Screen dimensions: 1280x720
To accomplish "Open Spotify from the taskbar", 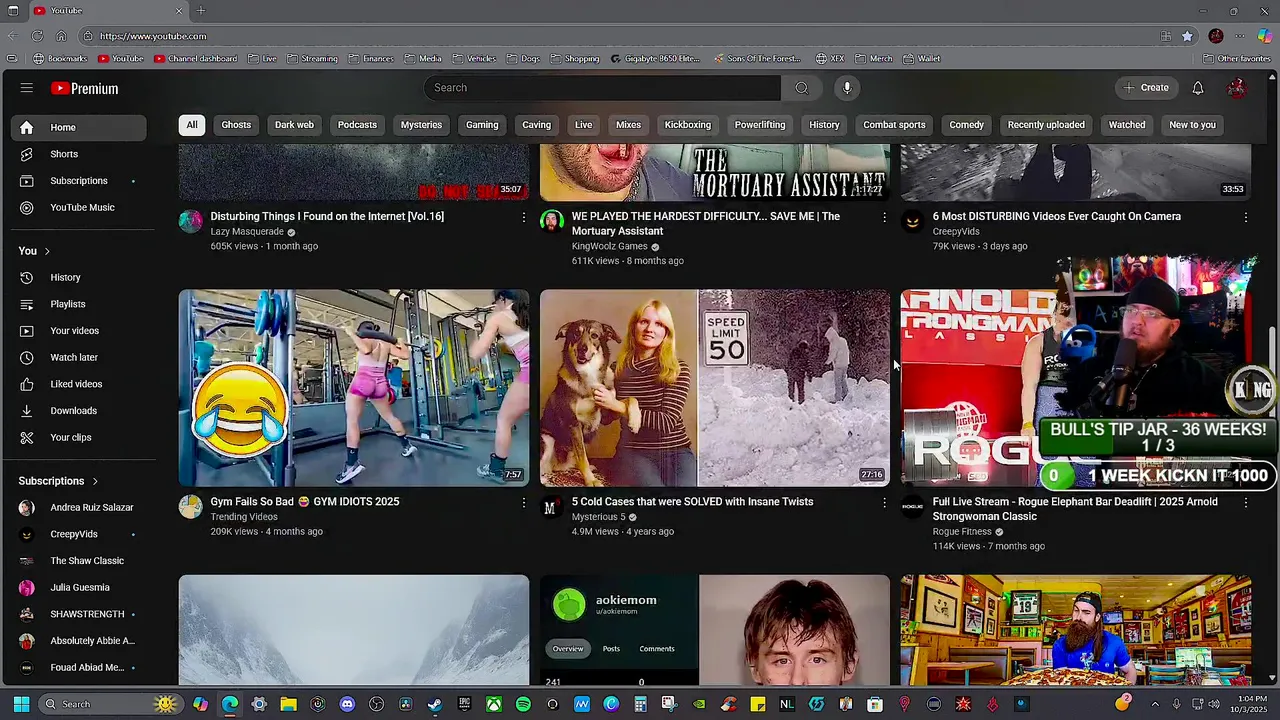I will click(x=523, y=704).
